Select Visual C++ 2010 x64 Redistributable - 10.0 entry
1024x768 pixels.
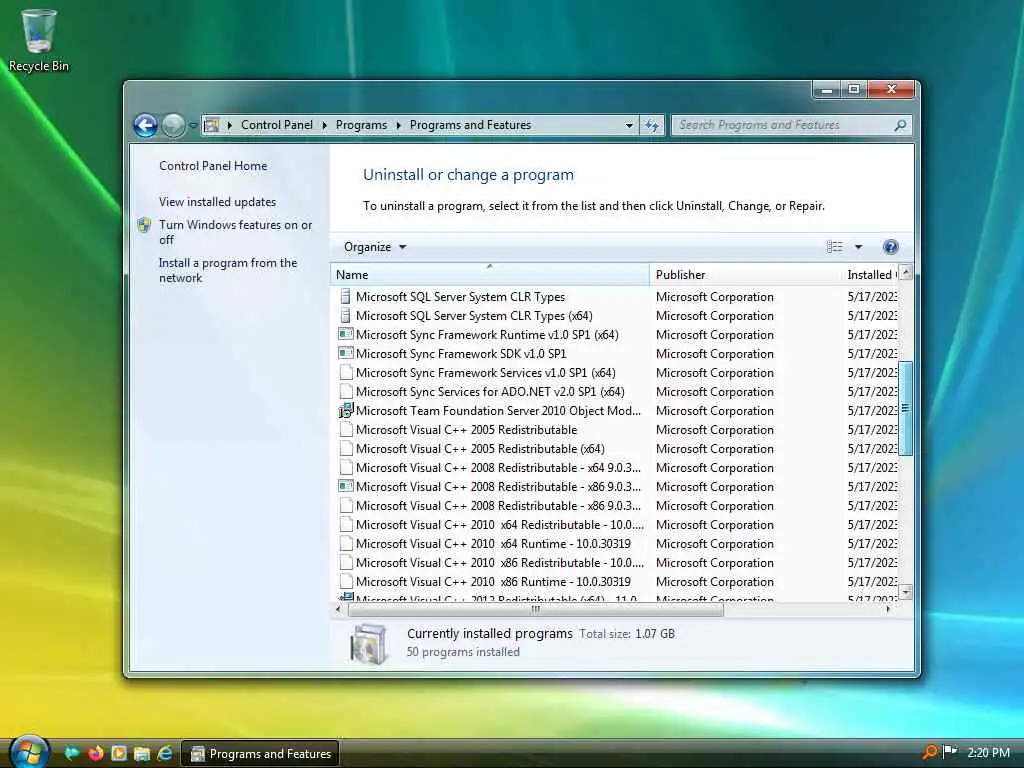click(x=615, y=524)
